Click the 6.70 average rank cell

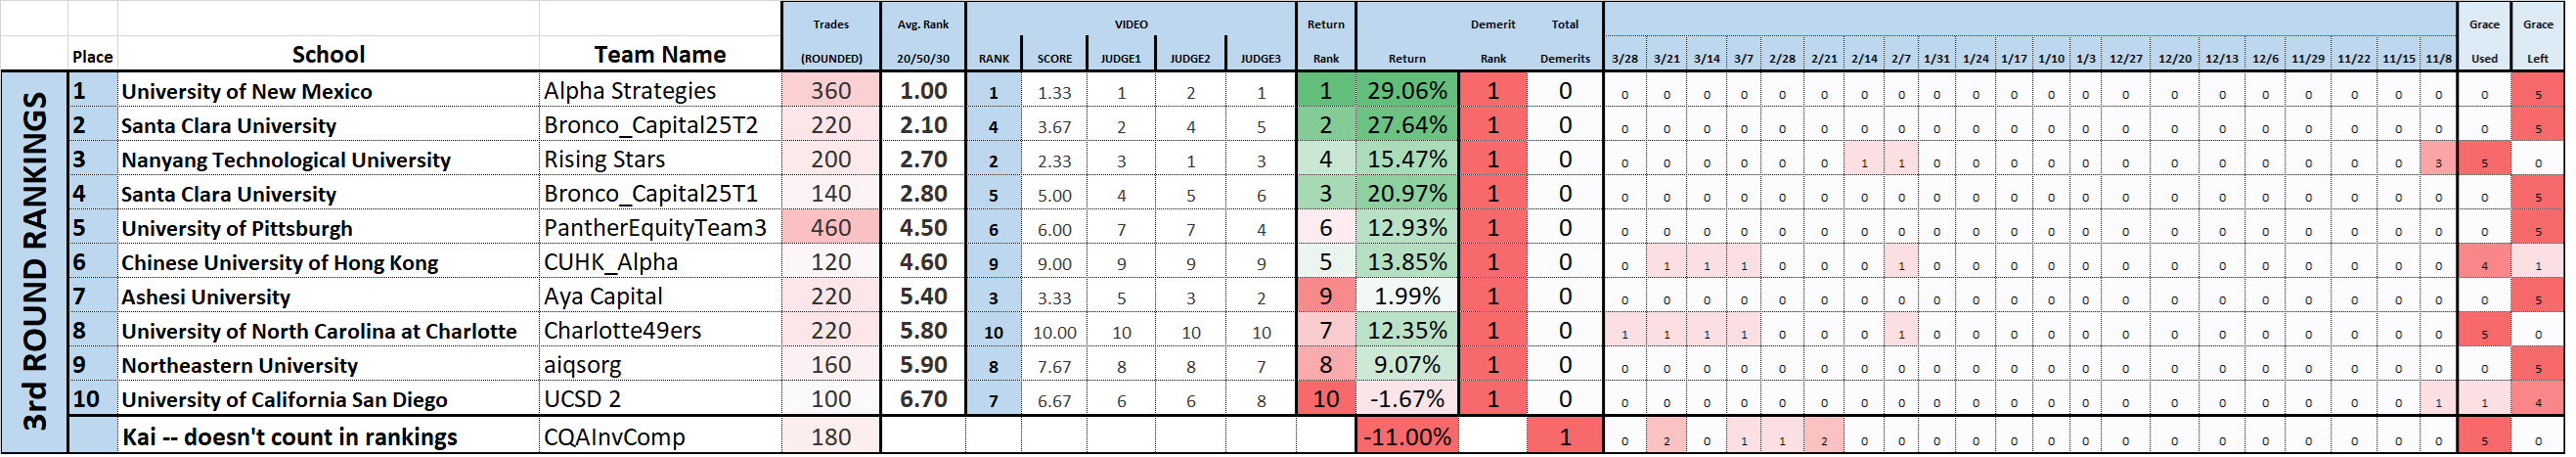[923, 399]
